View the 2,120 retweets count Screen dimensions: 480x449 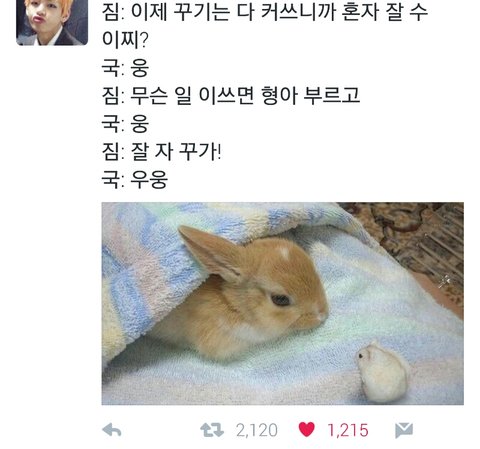coord(257,430)
